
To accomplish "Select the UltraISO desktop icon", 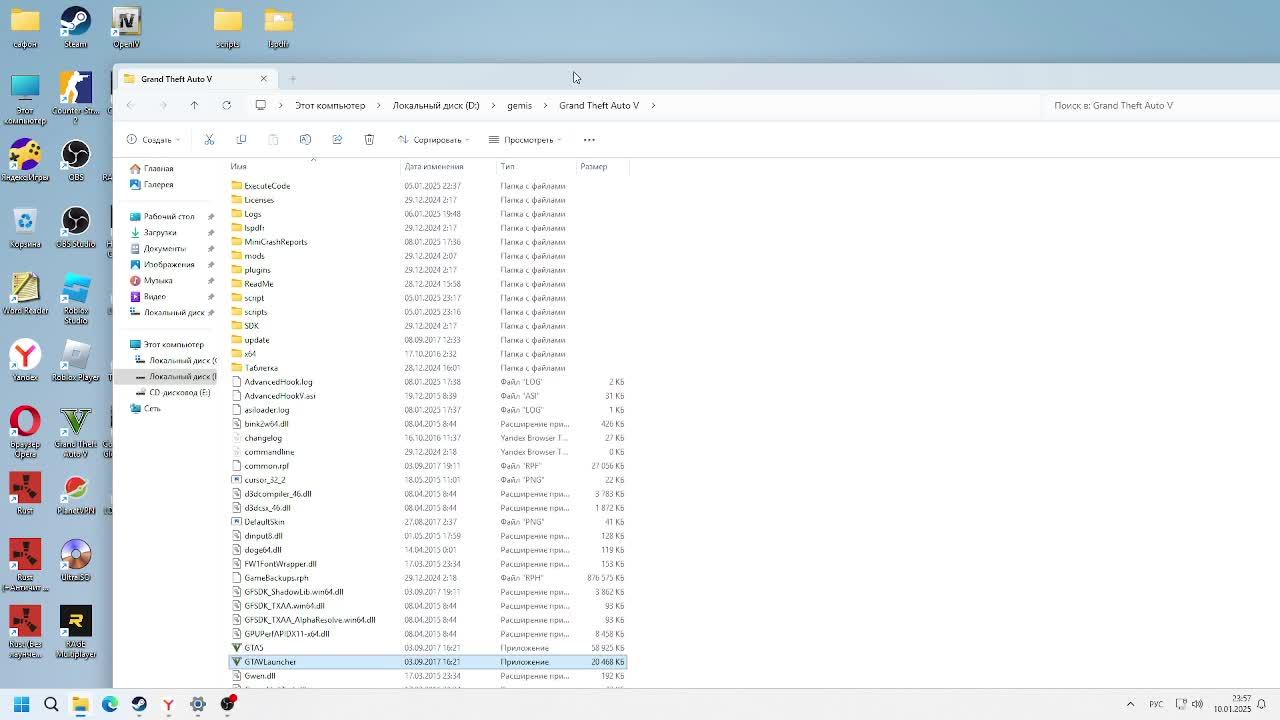I will (x=76, y=561).
